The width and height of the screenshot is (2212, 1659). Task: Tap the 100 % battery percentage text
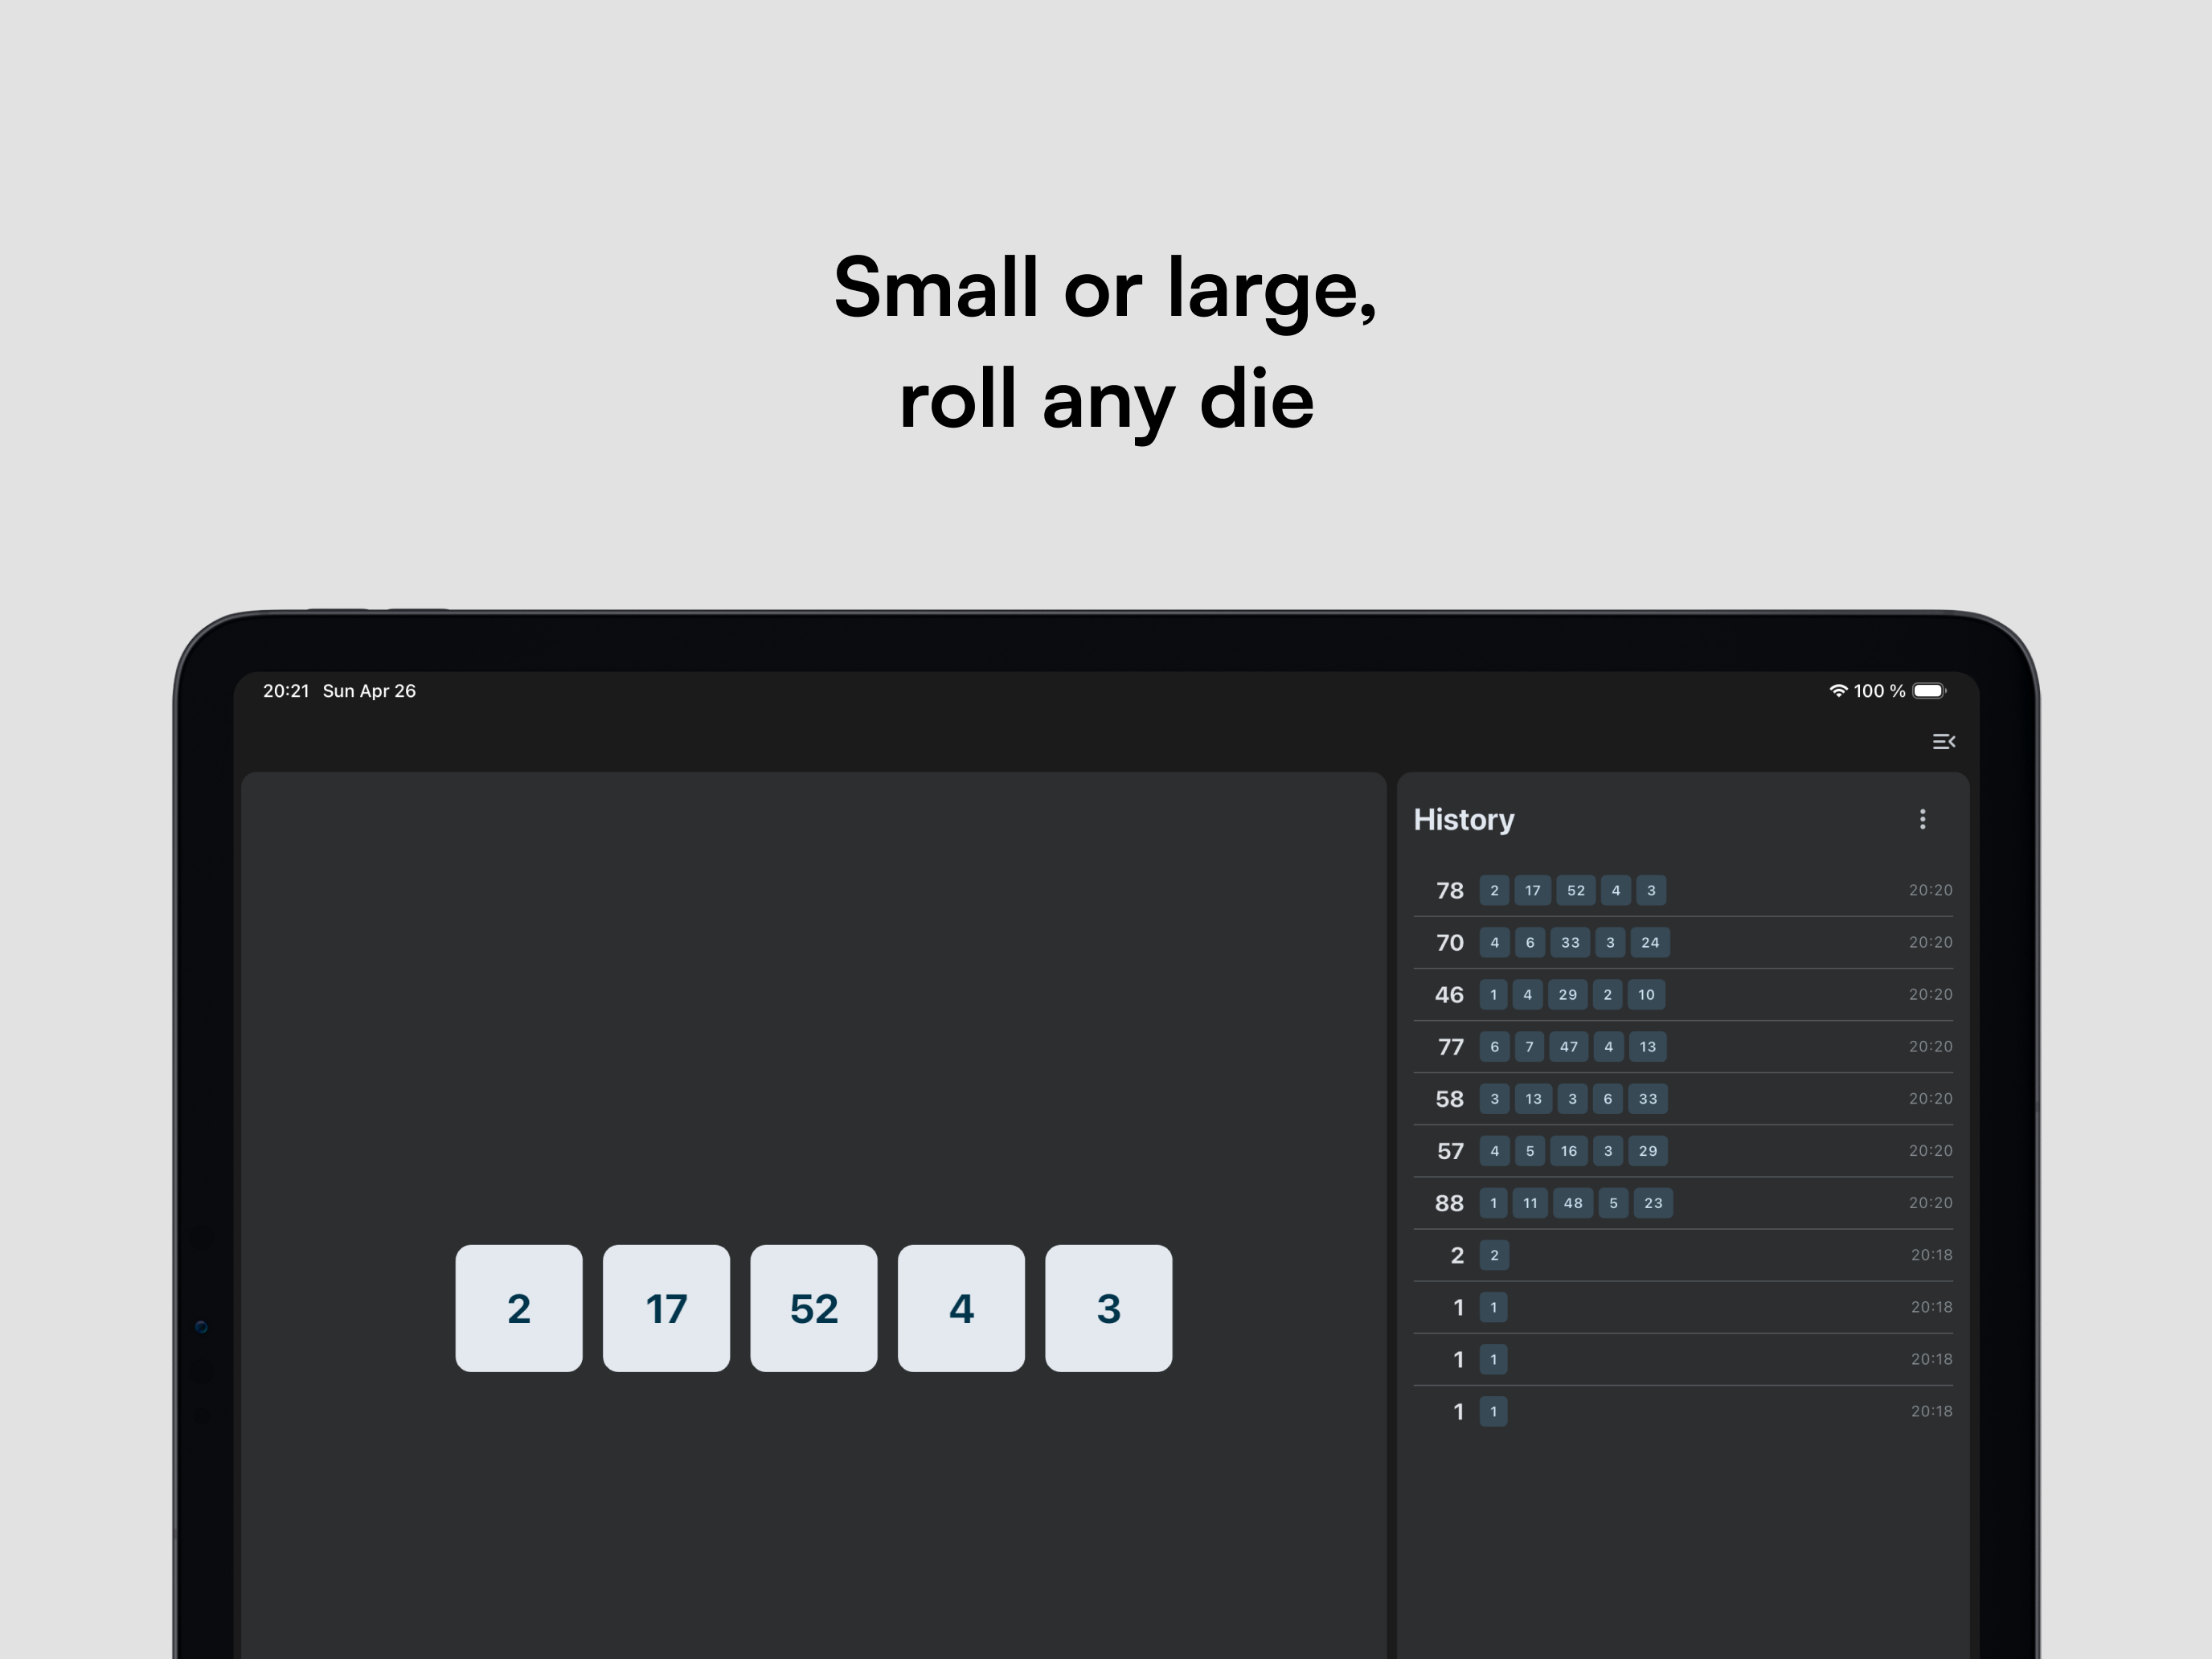click(1879, 691)
